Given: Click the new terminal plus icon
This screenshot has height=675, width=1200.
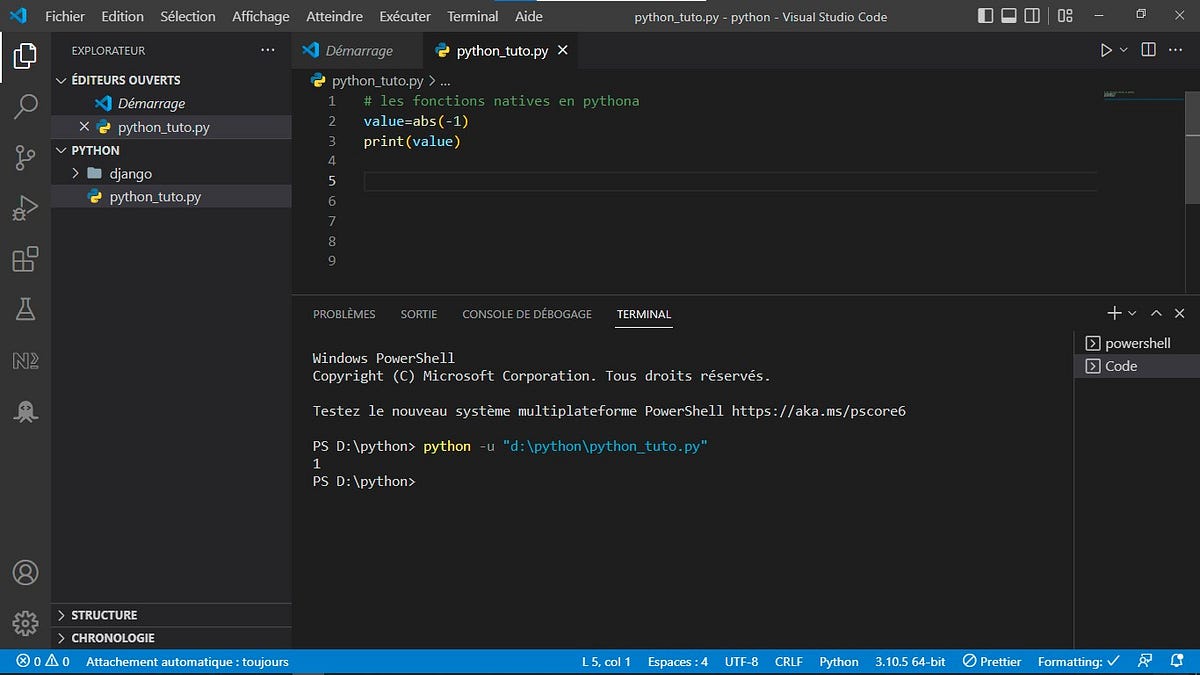Looking at the screenshot, I should pos(1113,313).
